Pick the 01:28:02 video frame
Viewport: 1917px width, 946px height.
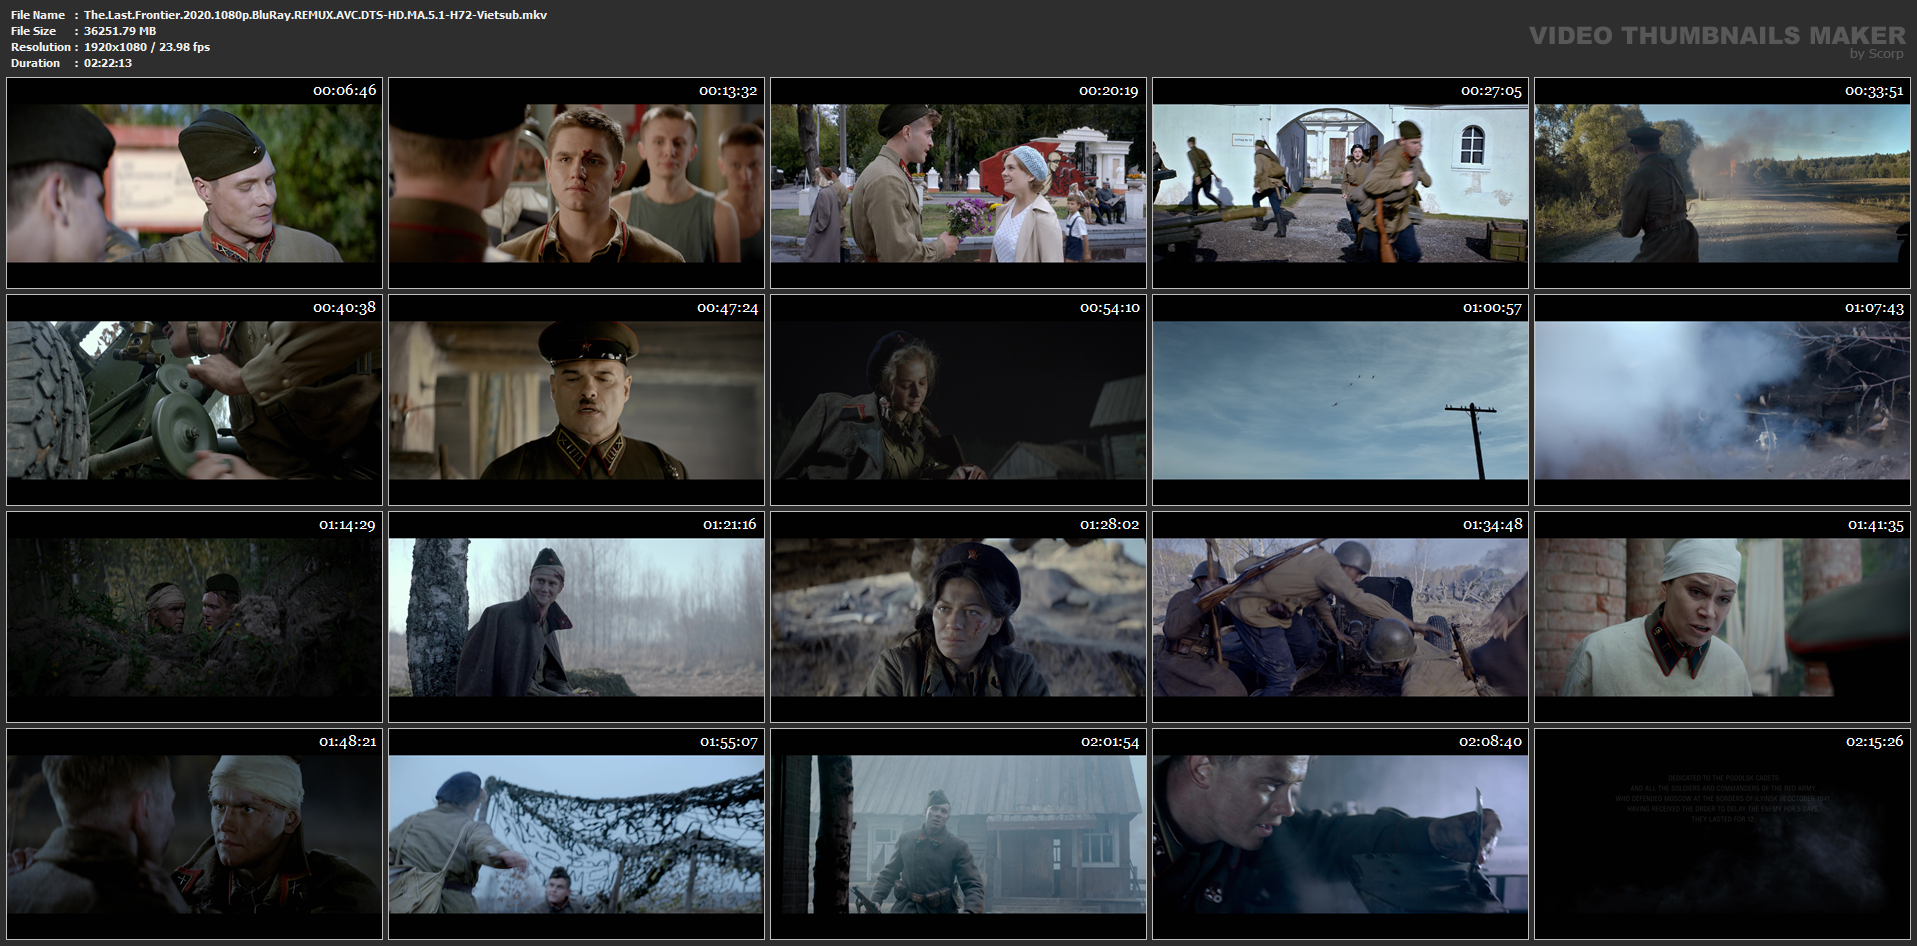click(958, 617)
